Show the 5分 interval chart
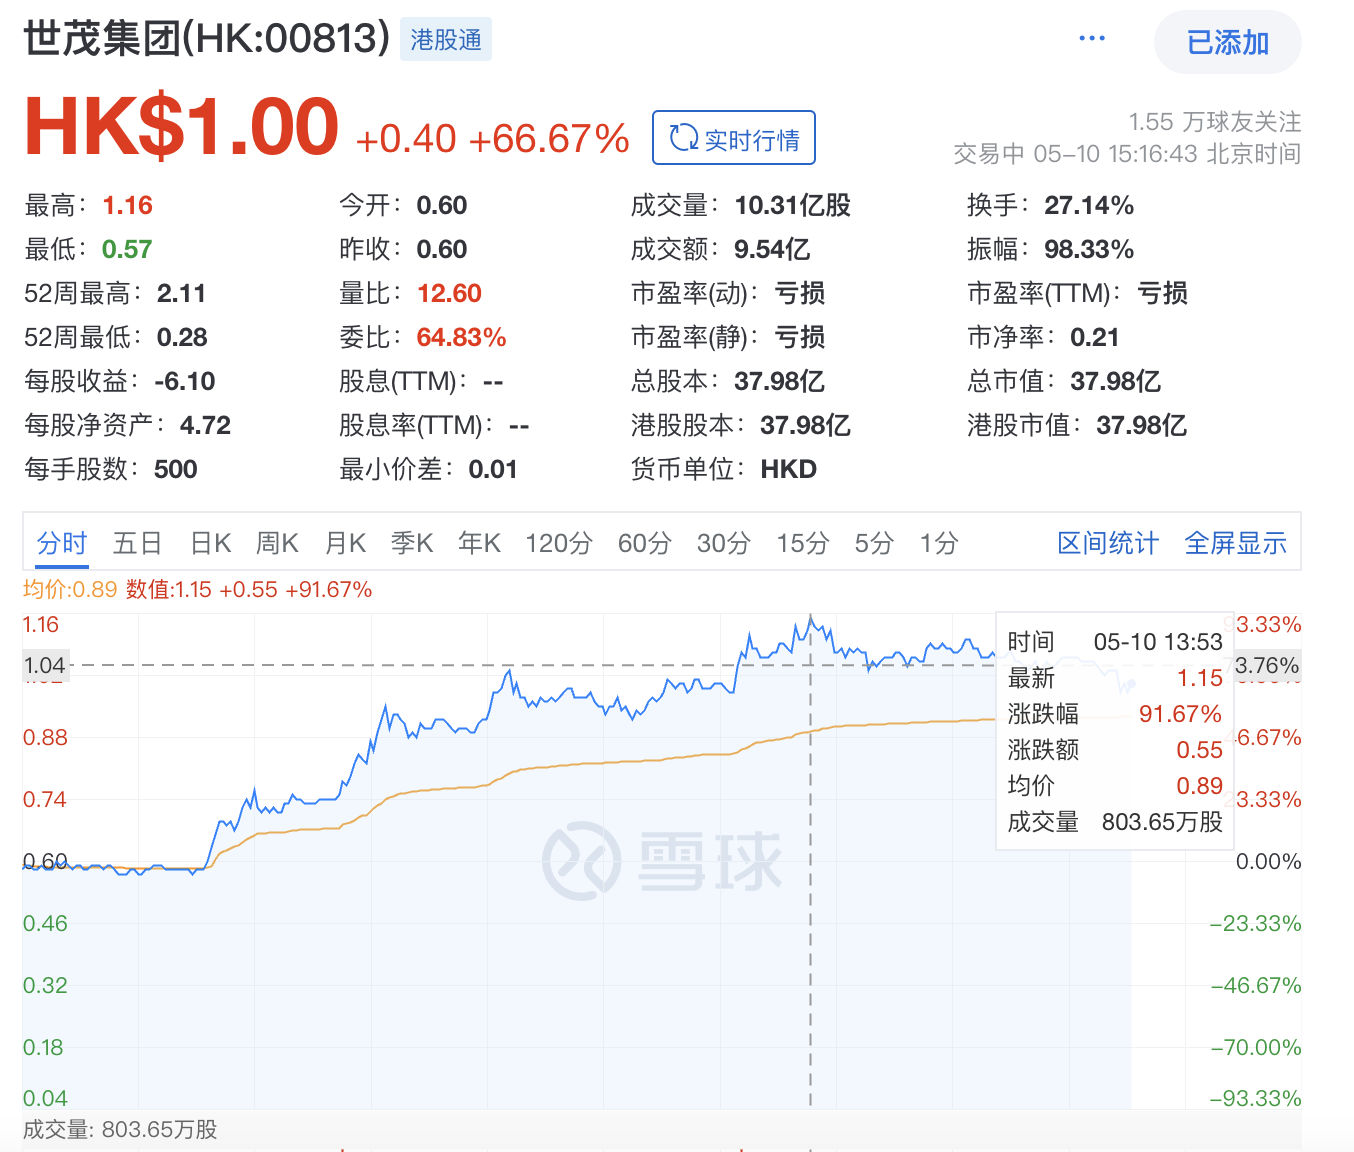This screenshot has width=1354, height=1152. 873,543
